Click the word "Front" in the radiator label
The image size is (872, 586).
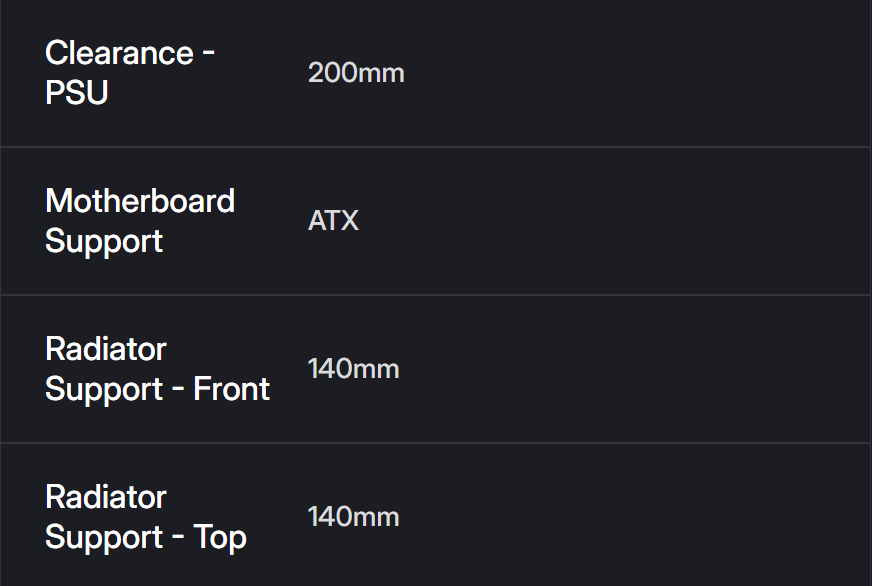pyautogui.click(x=232, y=389)
